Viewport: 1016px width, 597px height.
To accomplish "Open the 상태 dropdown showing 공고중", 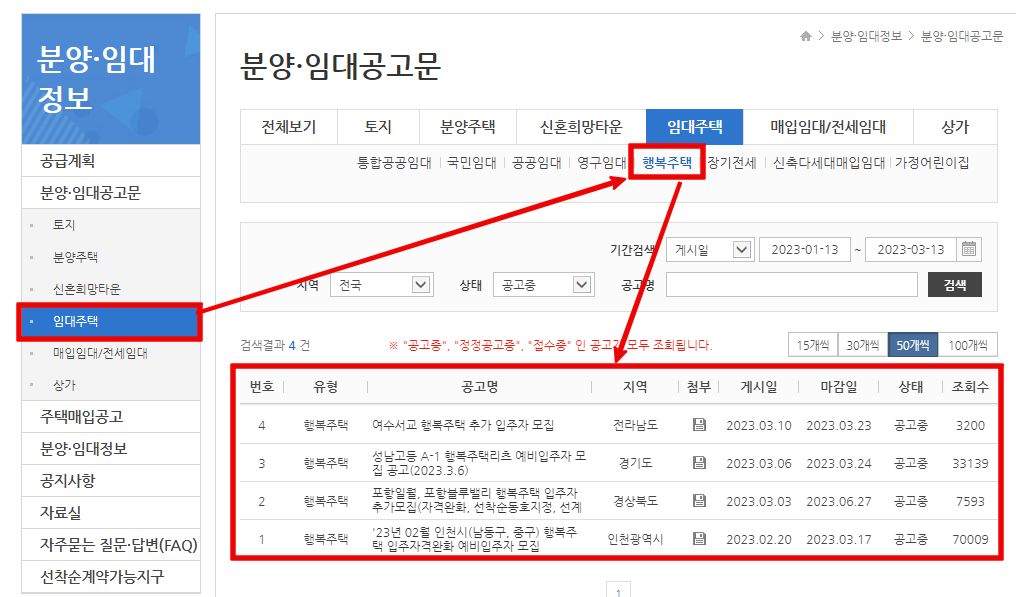I will 543,284.
